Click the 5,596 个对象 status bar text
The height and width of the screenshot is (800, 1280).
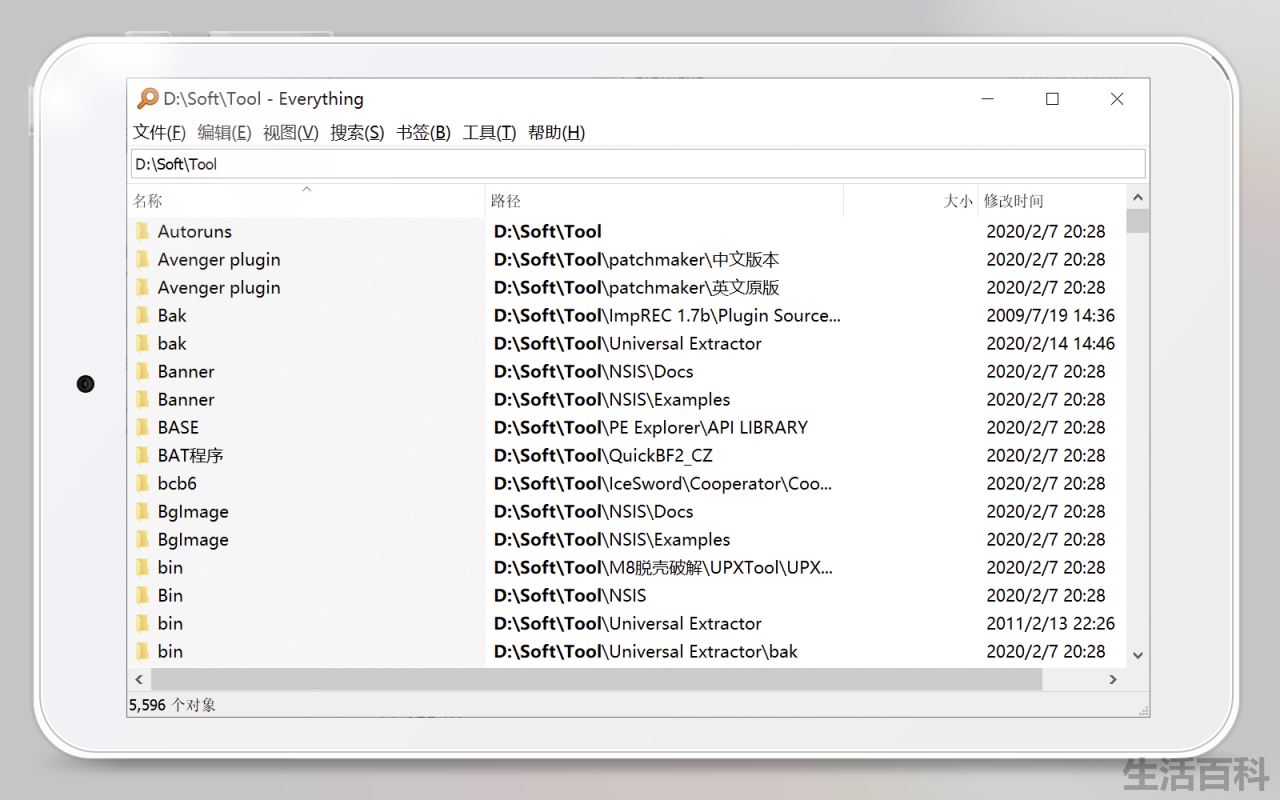coord(172,704)
